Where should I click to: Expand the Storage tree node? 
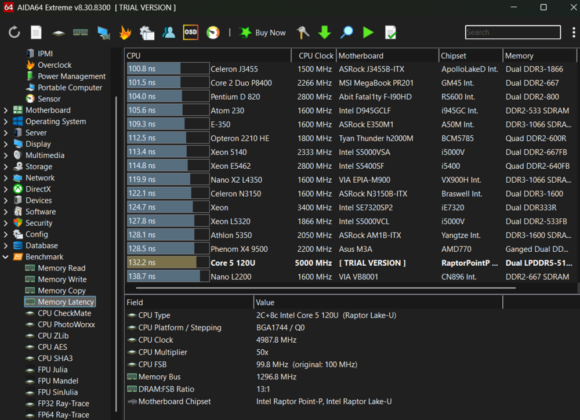[x=6, y=167]
